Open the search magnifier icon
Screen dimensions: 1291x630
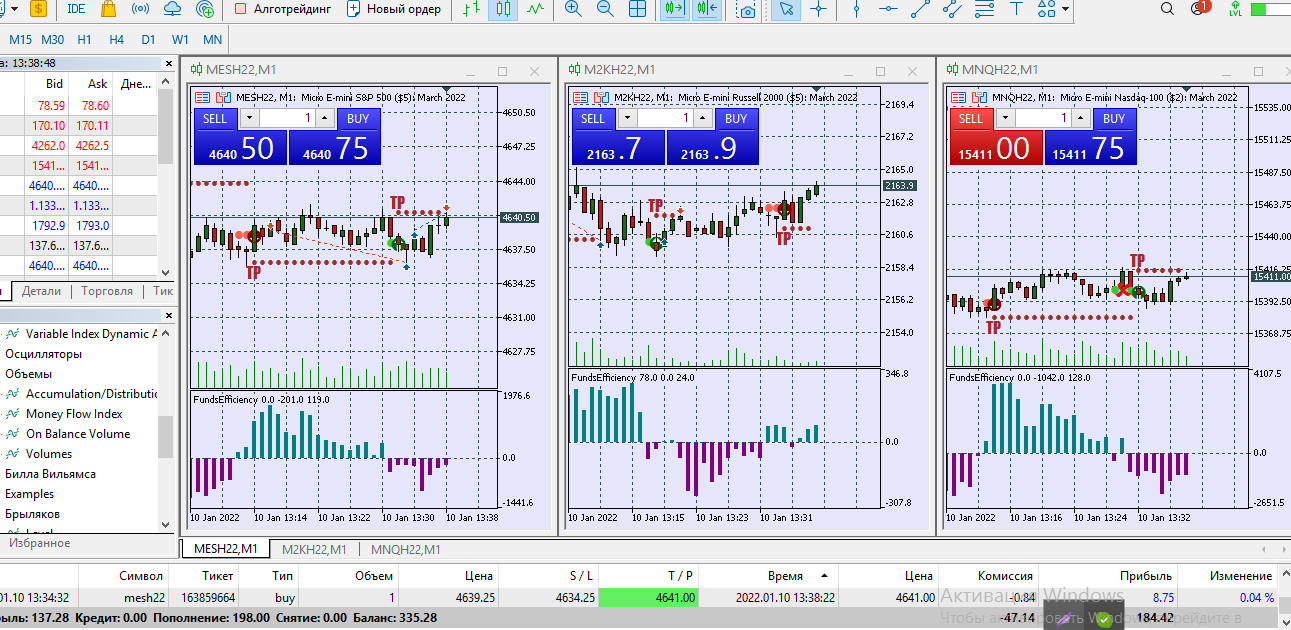(x=1167, y=9)
